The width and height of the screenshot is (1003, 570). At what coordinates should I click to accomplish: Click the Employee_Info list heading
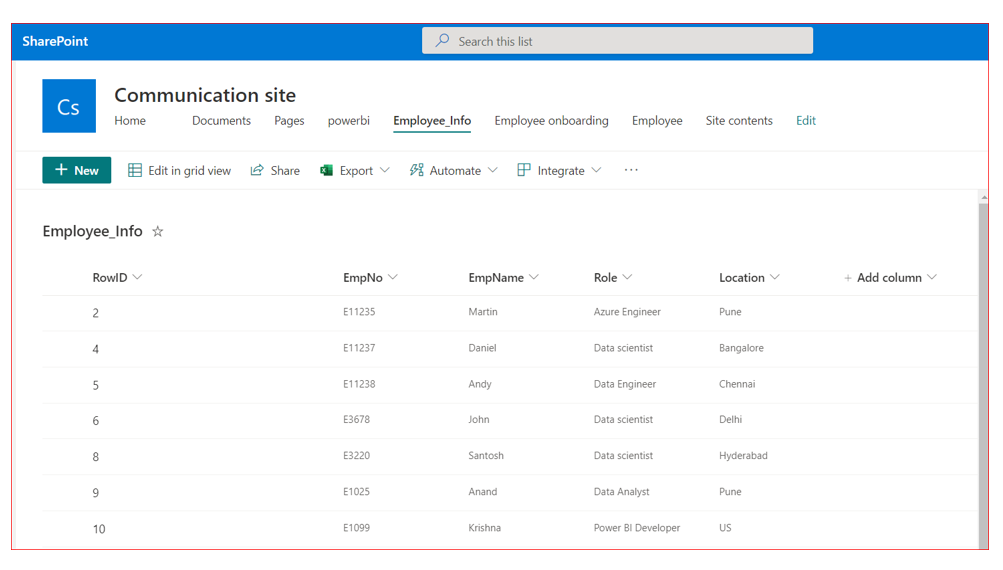pos(92,231)
